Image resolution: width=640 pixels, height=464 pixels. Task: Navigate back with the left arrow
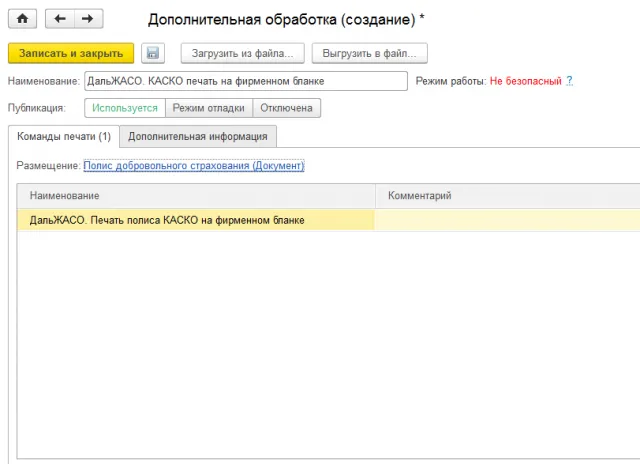click(60, 19)
